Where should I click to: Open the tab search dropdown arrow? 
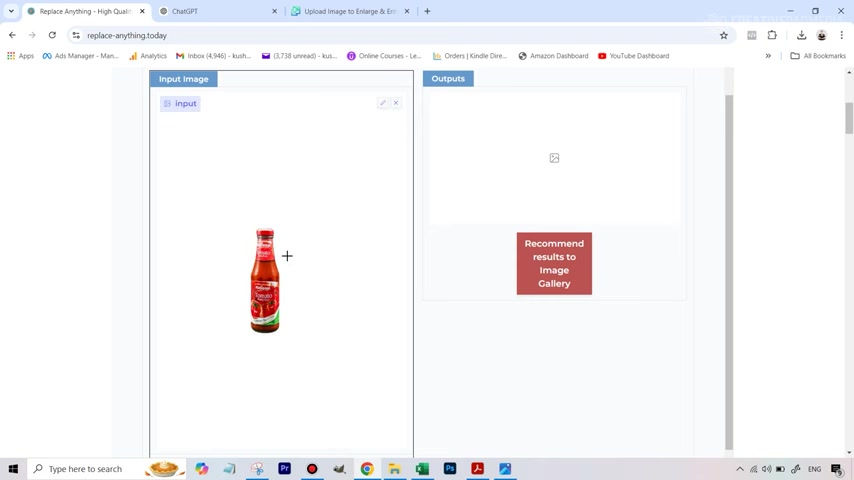point(11,11)
